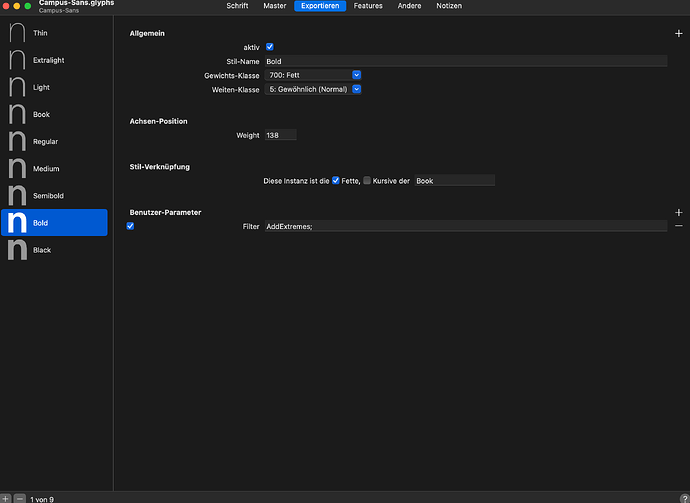This screenshot has width=690, height=503.
Task: Add a new Benutzer-Parameter with plus icon
Action: 679,213
